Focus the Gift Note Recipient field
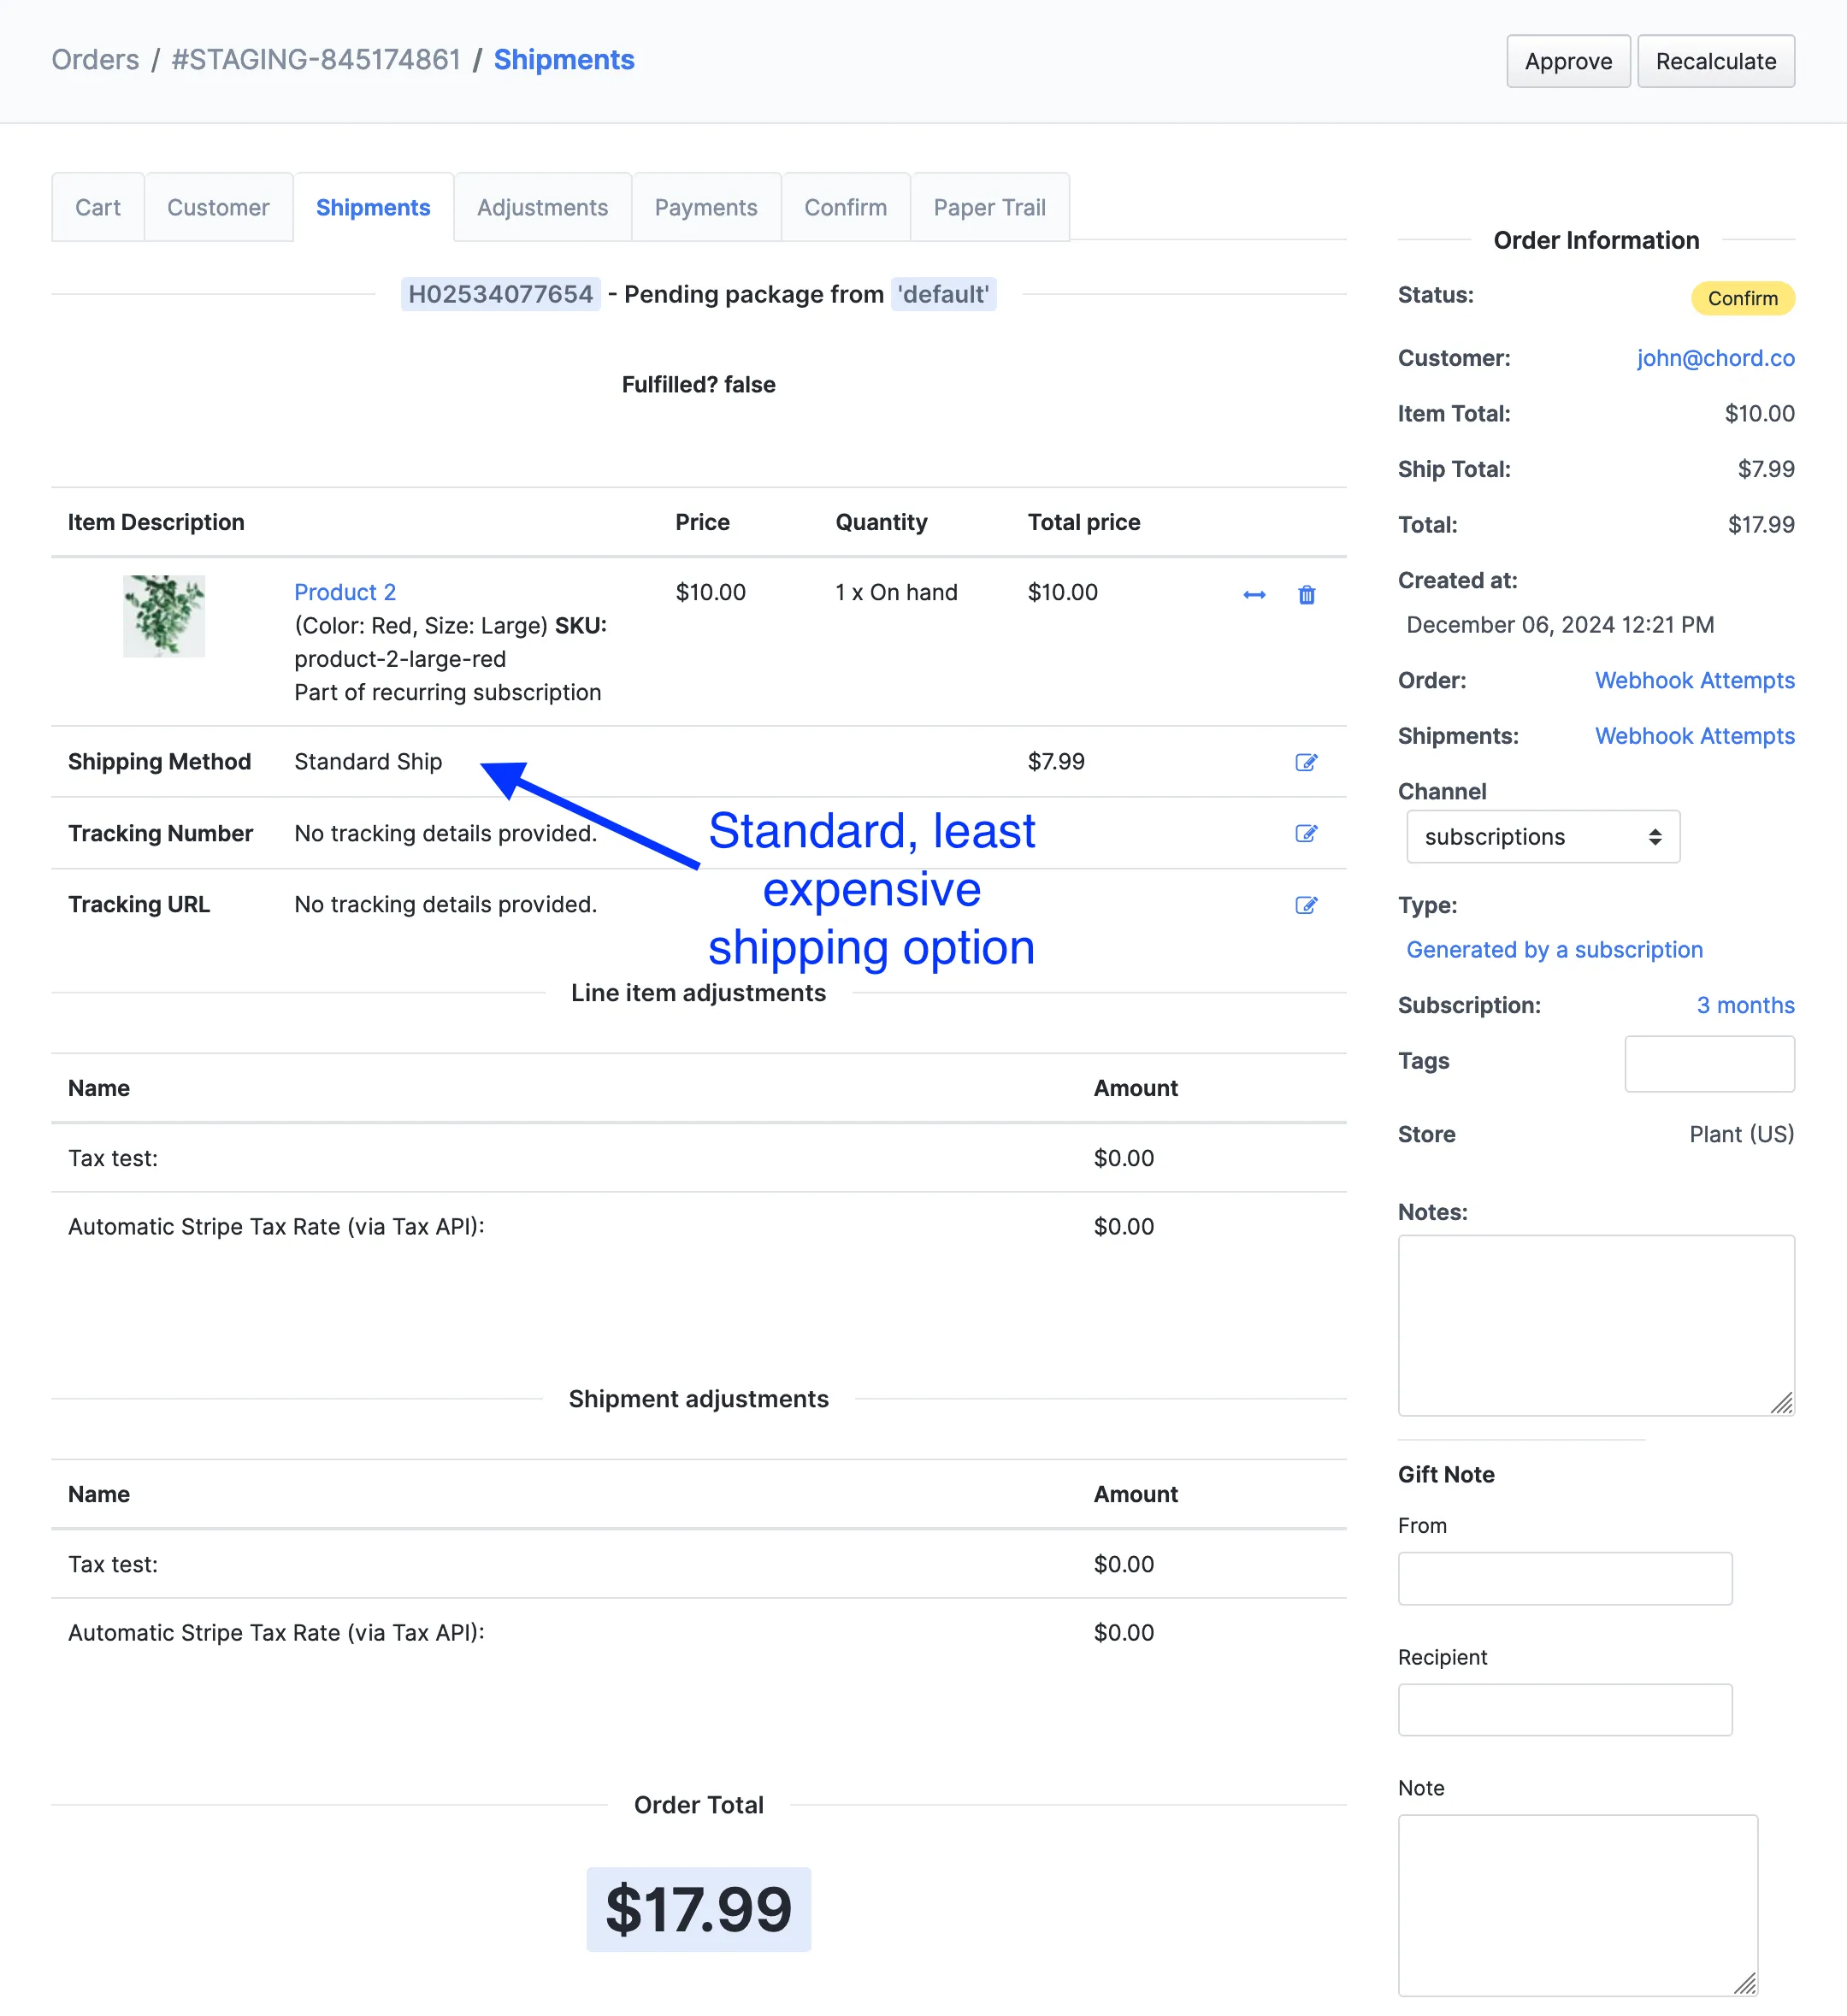Viewport: 1847px width, 2016px height. click(x=1565, y=1710)
